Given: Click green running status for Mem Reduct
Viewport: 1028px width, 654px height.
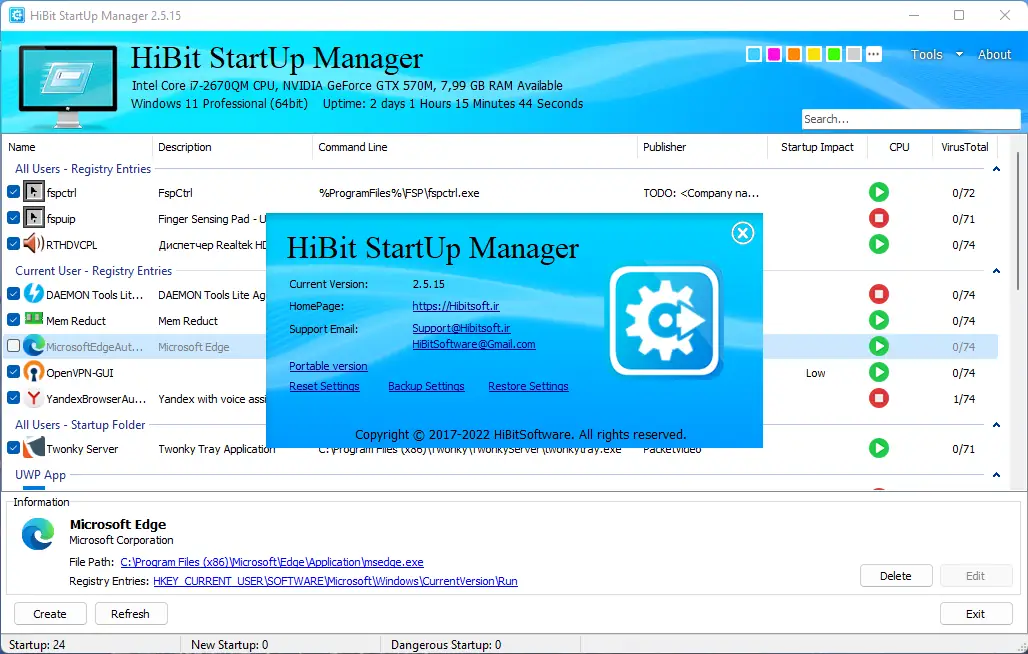Looking at the screenshot, I should 879,320.
